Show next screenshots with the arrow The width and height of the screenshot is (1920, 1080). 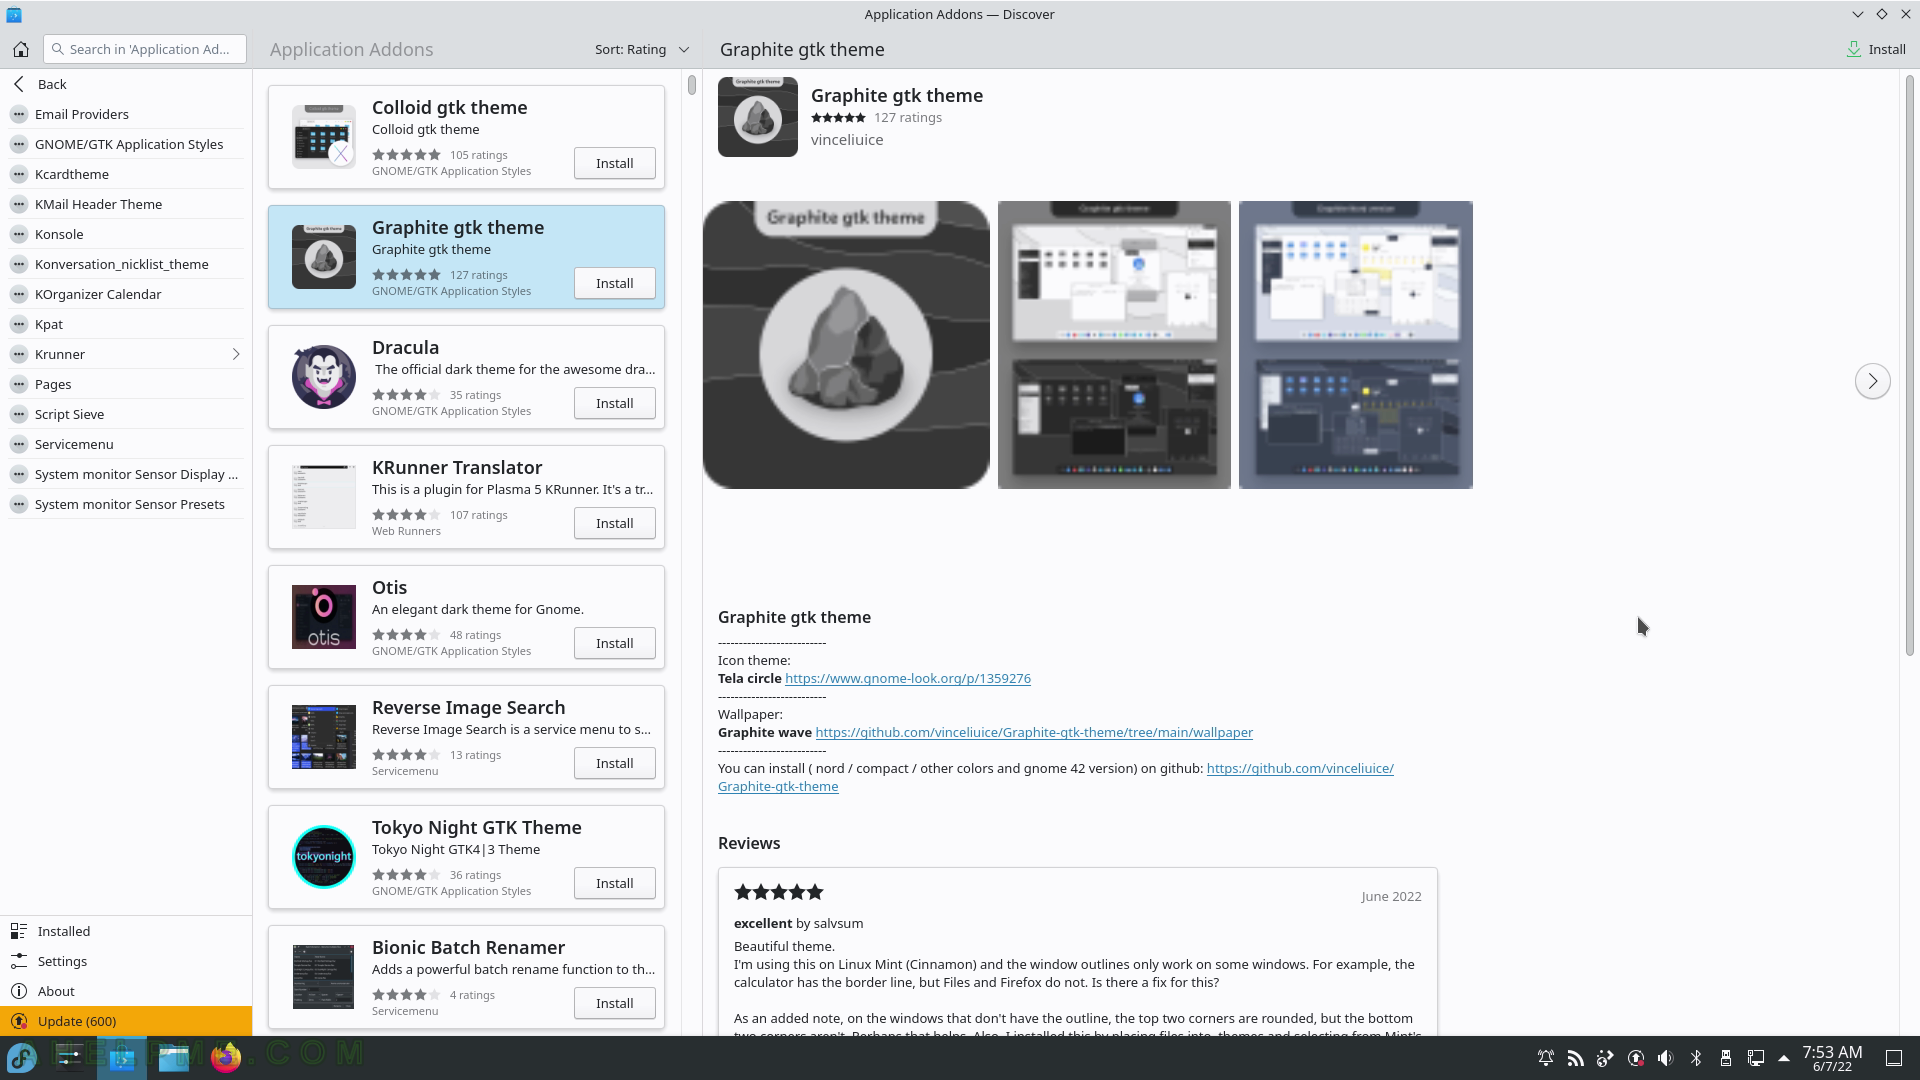click(x=1872, y=381)
